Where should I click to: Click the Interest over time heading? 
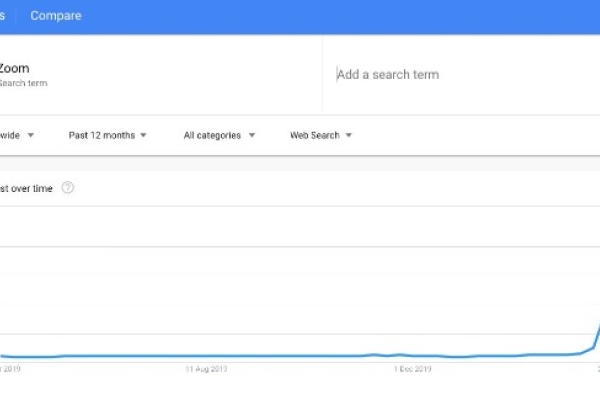26,188
